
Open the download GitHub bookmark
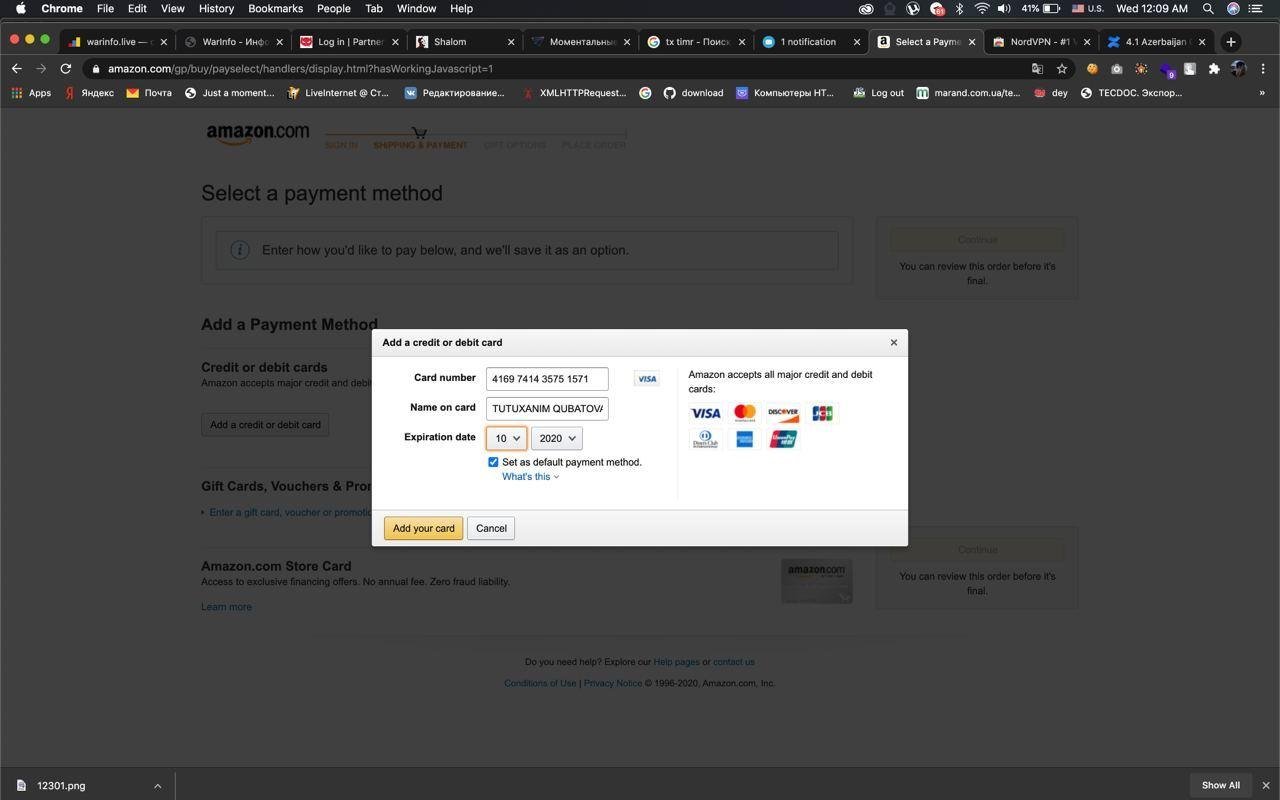pos(693,93)
